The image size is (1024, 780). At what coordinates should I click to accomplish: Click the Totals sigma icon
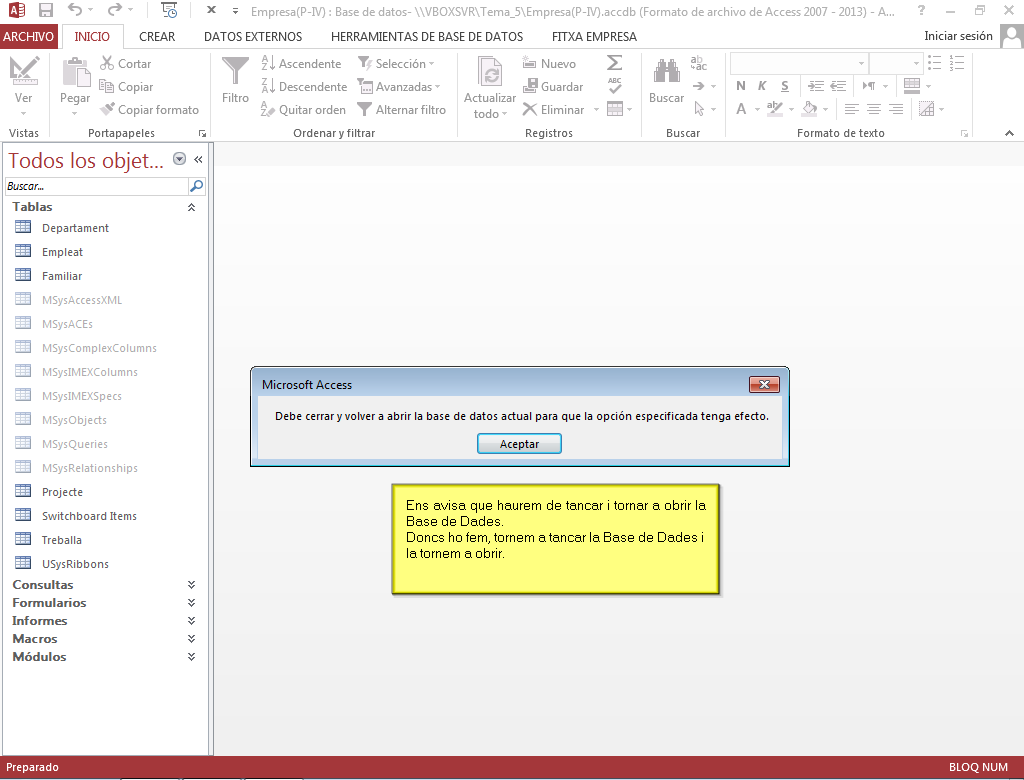[615, 63]
